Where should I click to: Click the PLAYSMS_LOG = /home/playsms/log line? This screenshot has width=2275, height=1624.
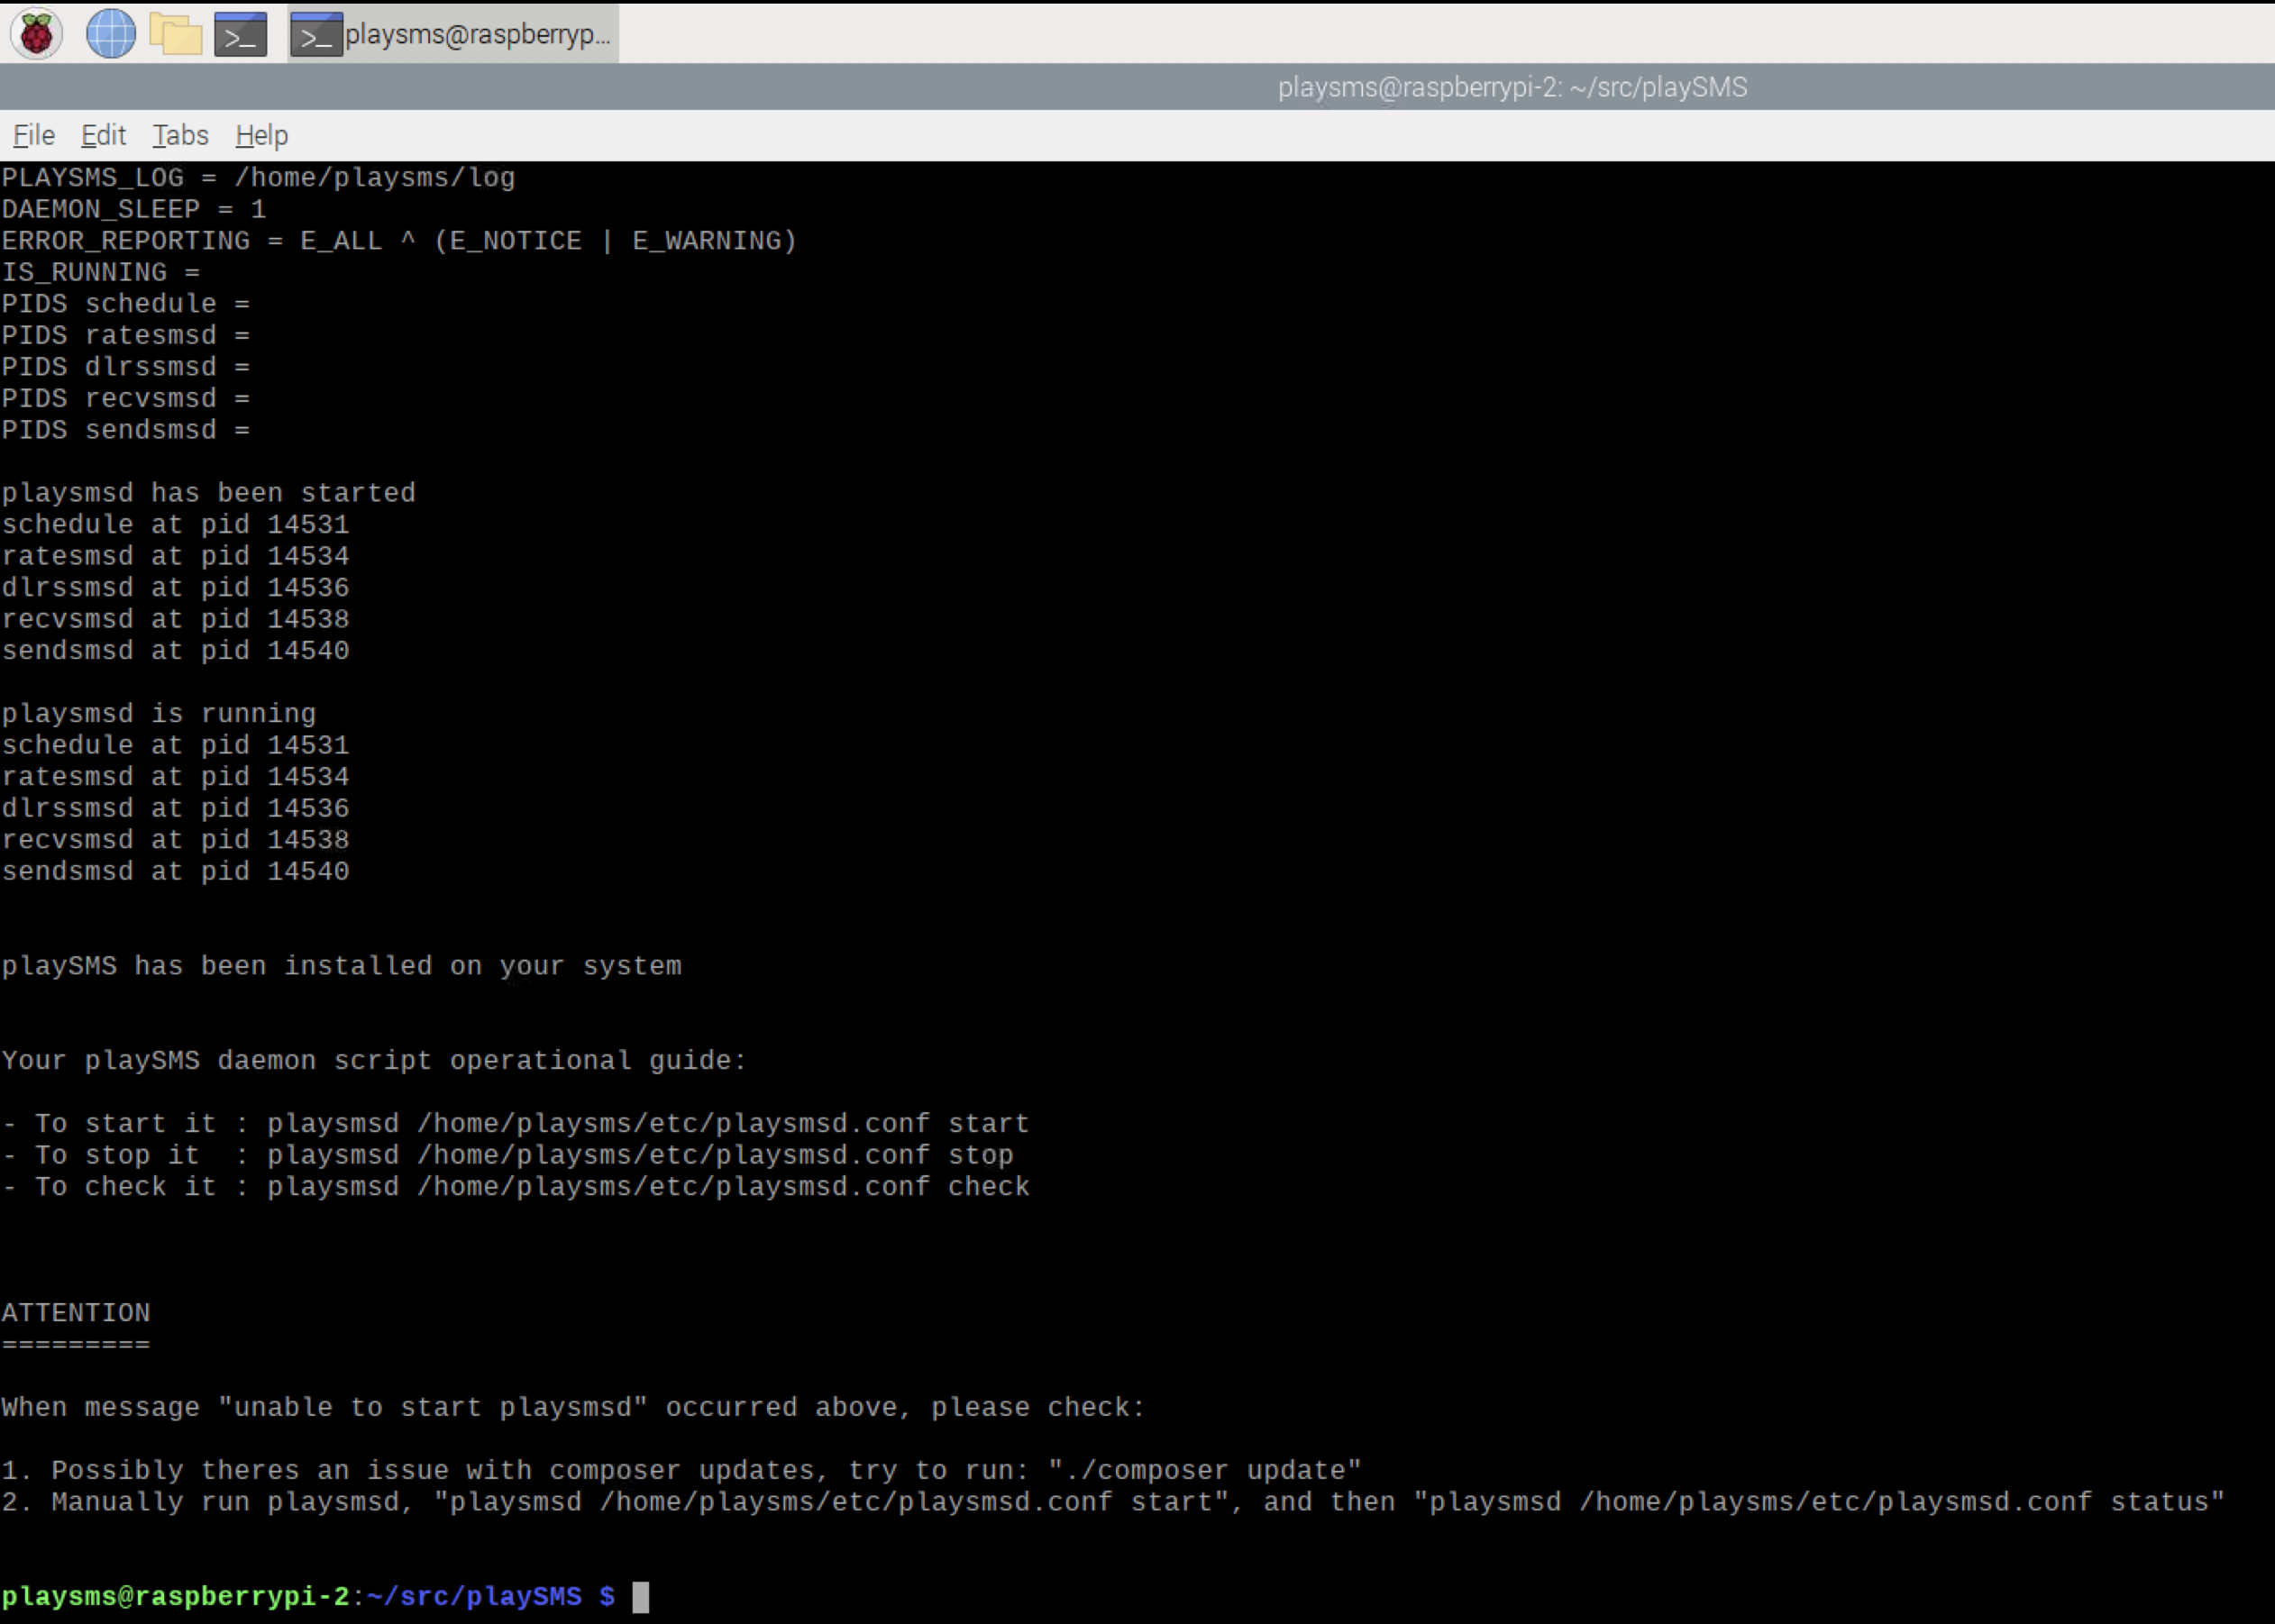258,178
